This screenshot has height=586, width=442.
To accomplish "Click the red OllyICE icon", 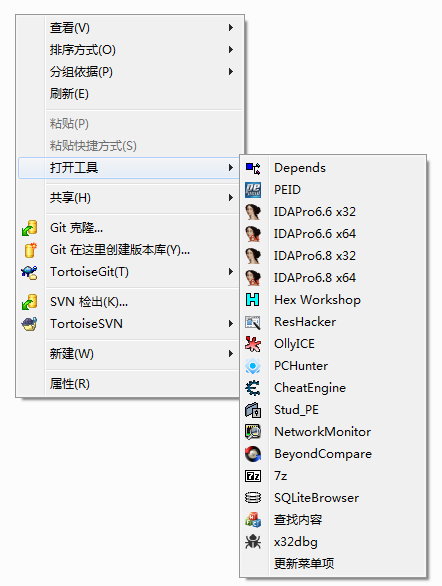I will pyautogui.click(x=253, y=344).
